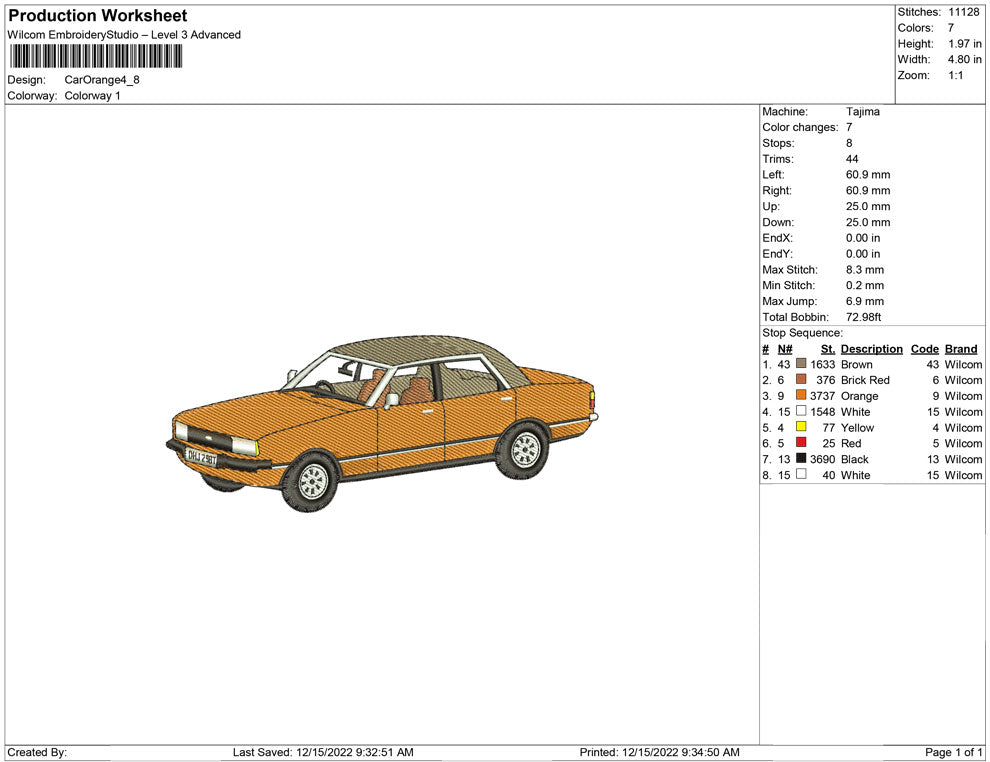
Task: Select the Yellow thread color swatch
Action: 801,428
